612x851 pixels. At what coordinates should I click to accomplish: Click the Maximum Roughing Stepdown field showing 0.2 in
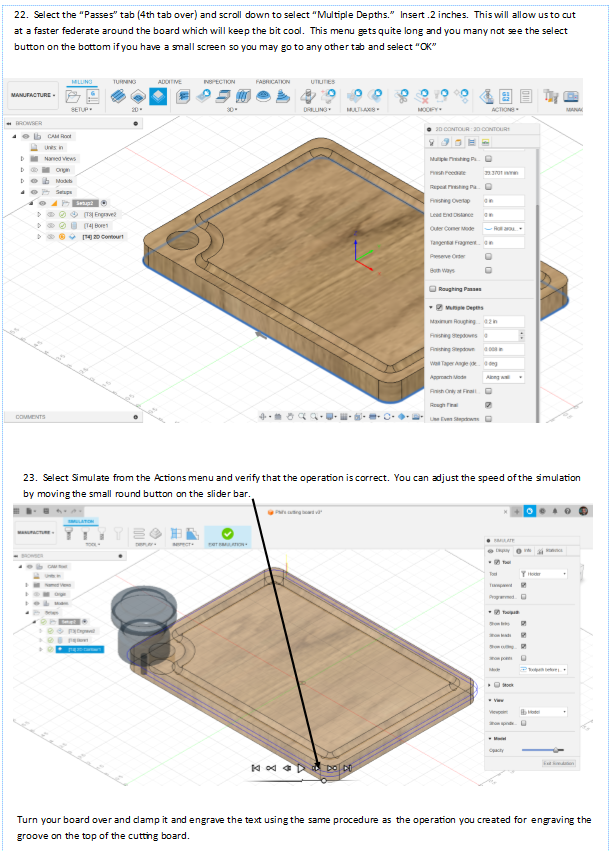tap(503, 321)
